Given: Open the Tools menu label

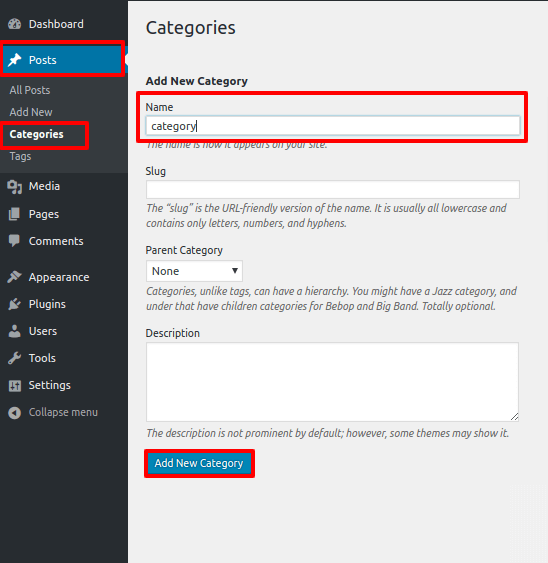Looking at the screenshot, I should click(42, 358).
